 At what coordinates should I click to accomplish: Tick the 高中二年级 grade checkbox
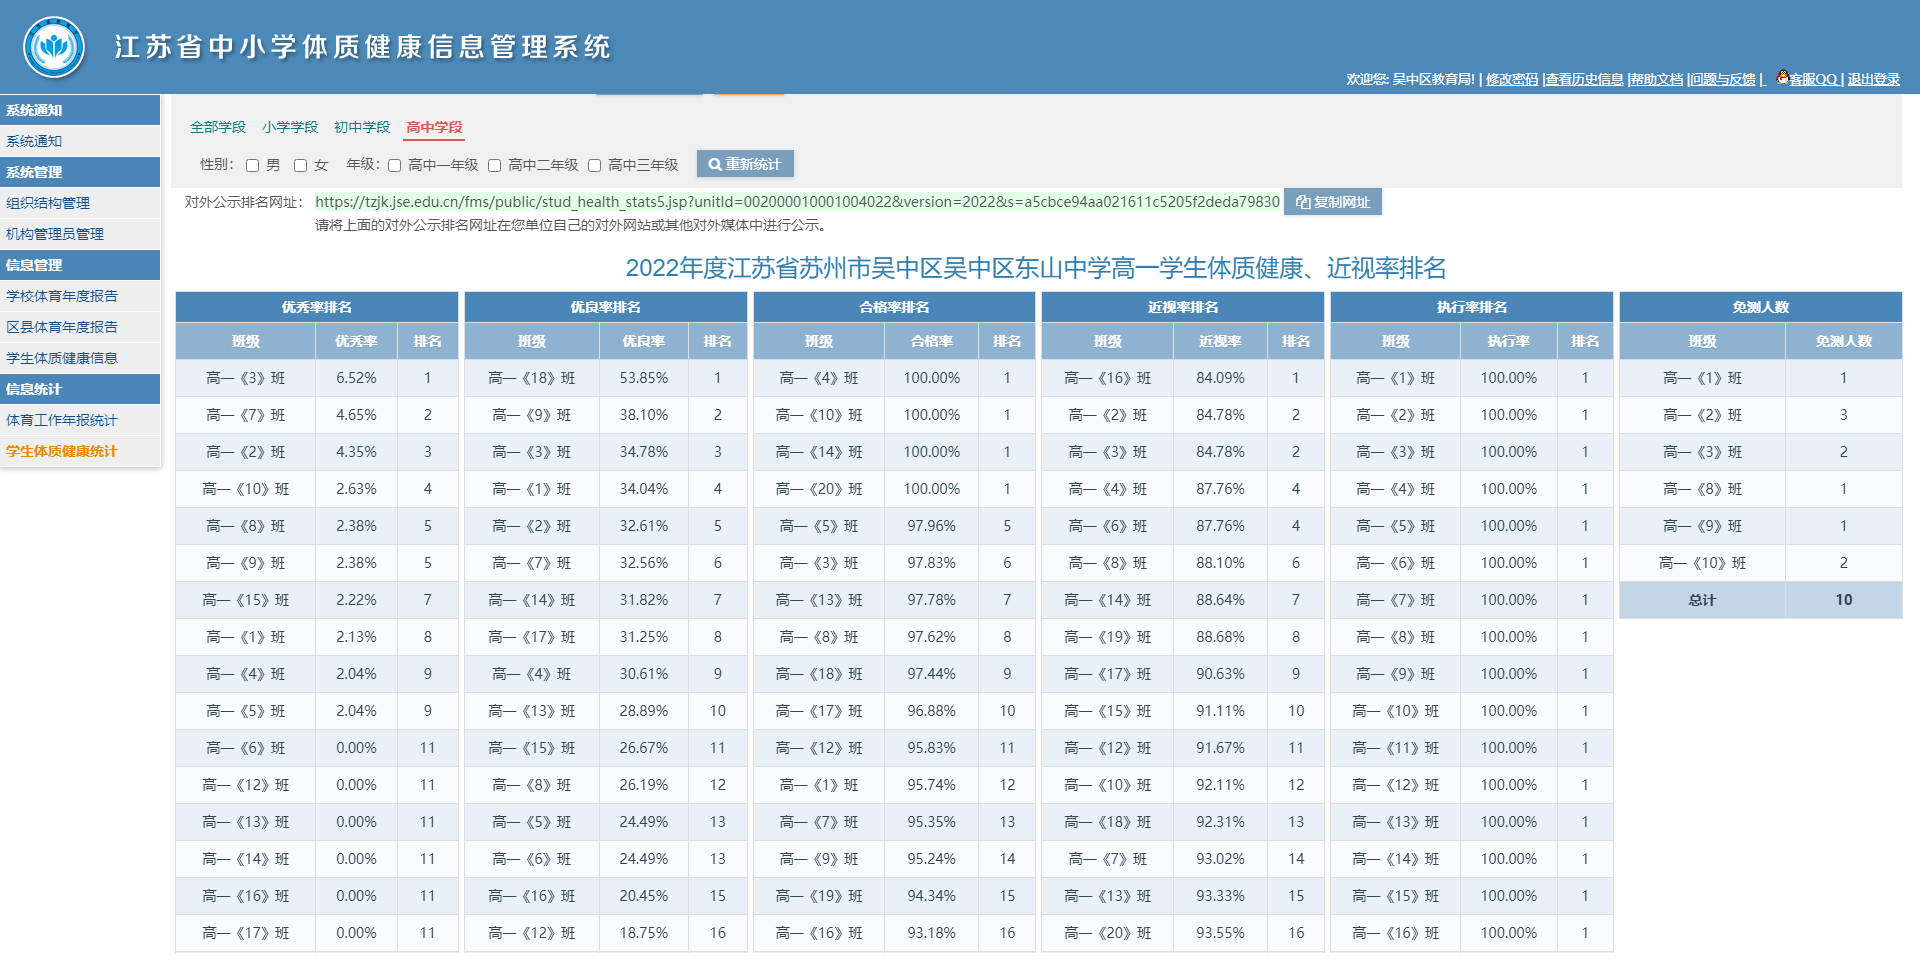[494, 165]
